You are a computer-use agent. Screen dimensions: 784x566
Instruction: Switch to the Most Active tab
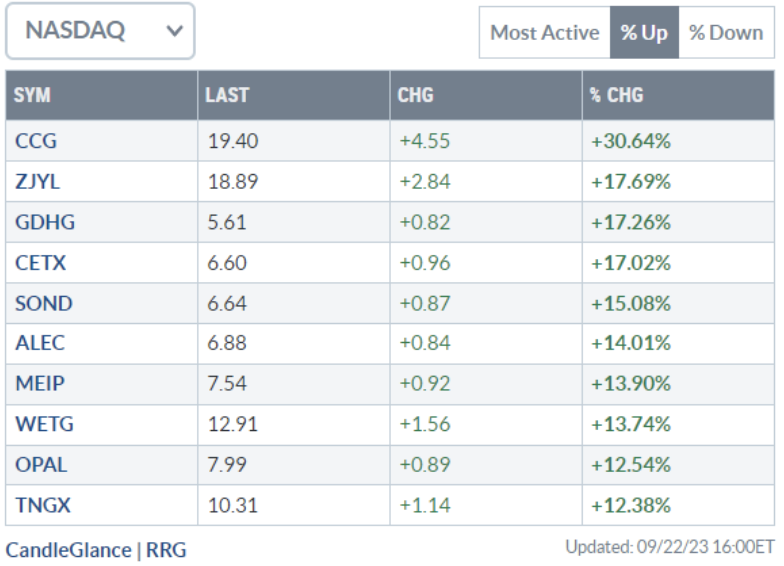tap(544, 33)
